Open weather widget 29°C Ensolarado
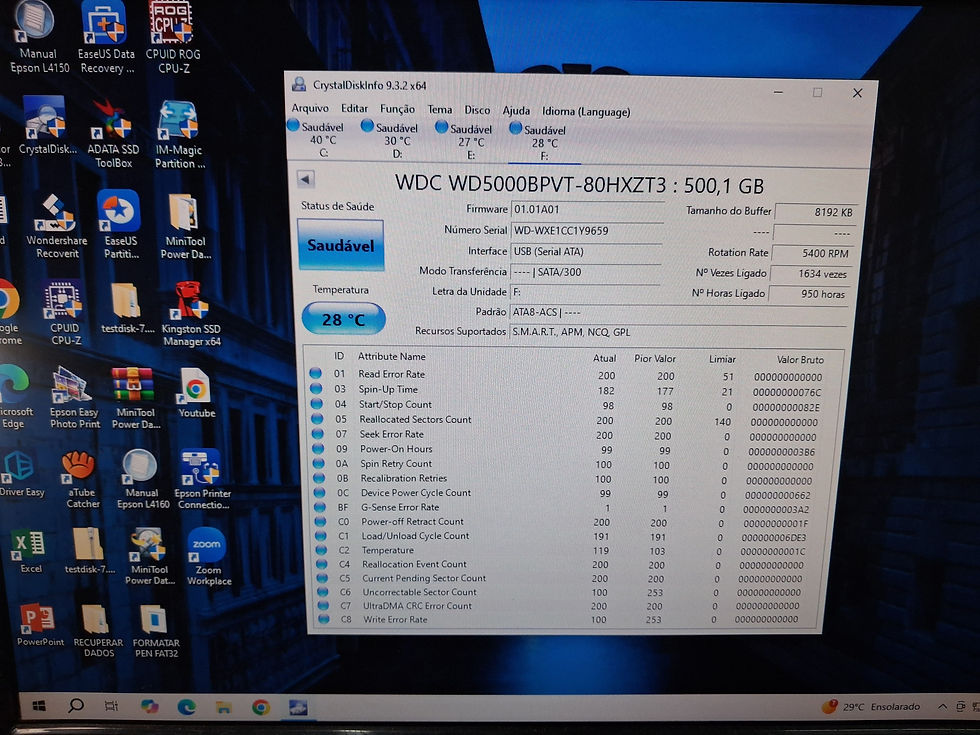The height and width of the screenshot is (735, 980). (872, 706)
